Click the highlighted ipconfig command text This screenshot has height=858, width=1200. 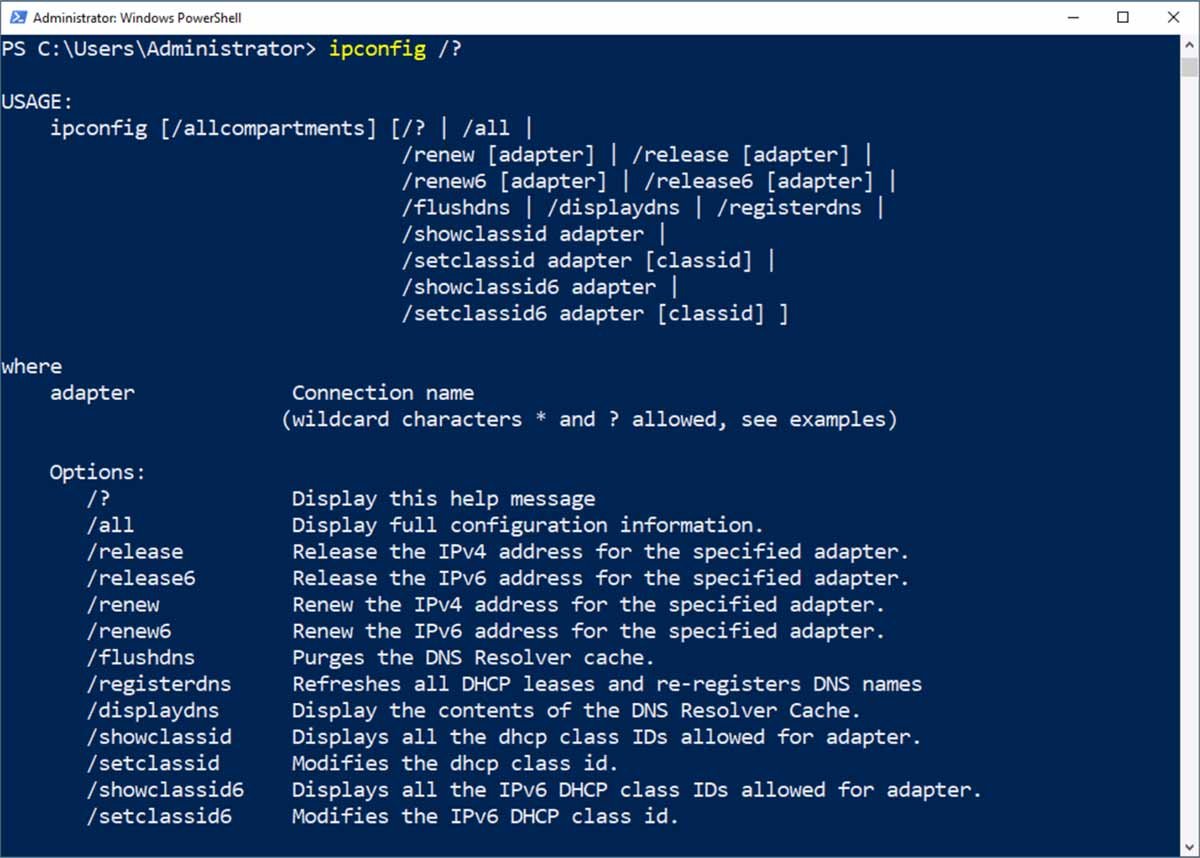(377, 47)
